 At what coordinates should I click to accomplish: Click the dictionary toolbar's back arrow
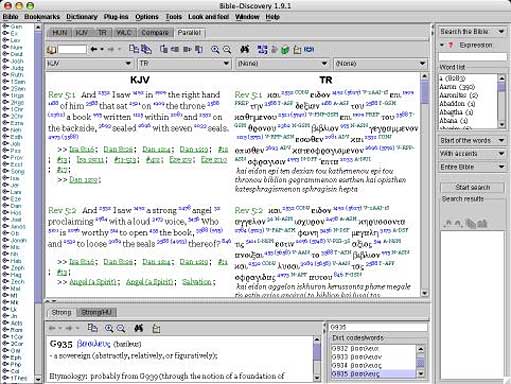point(52,328)
